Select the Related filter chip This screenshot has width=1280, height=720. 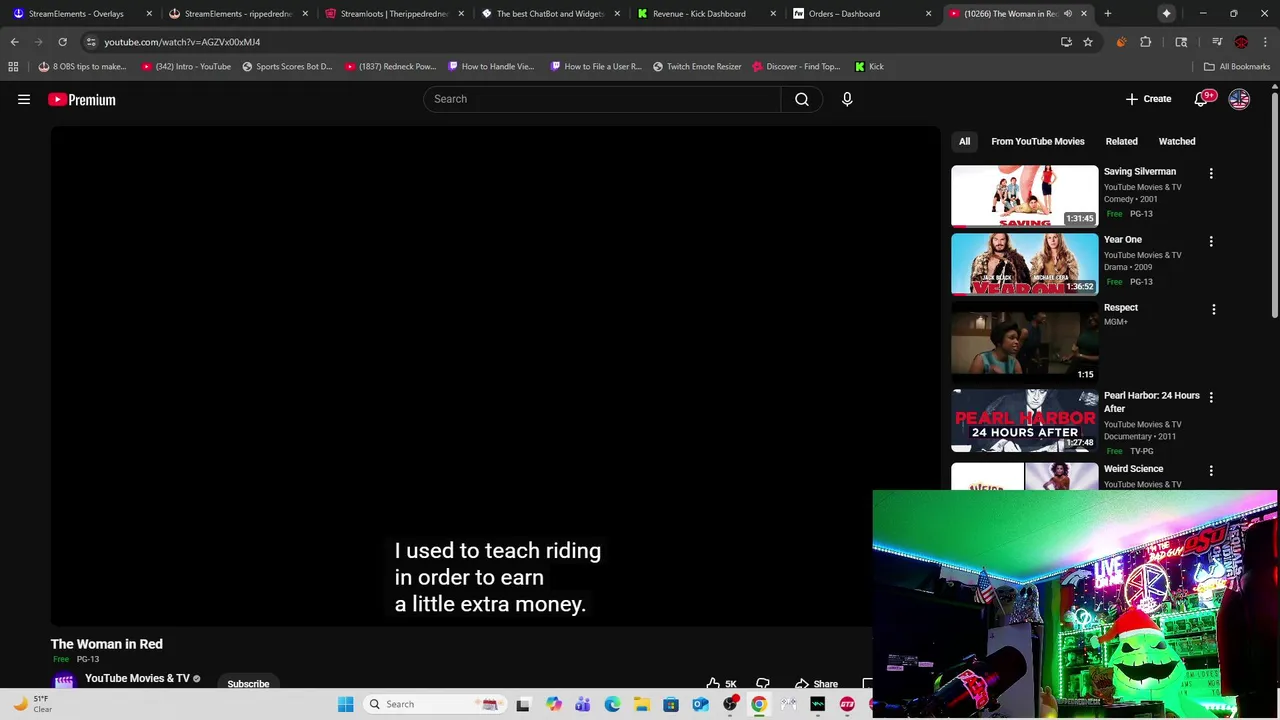pyautogui.click(x=1121, y=141)
